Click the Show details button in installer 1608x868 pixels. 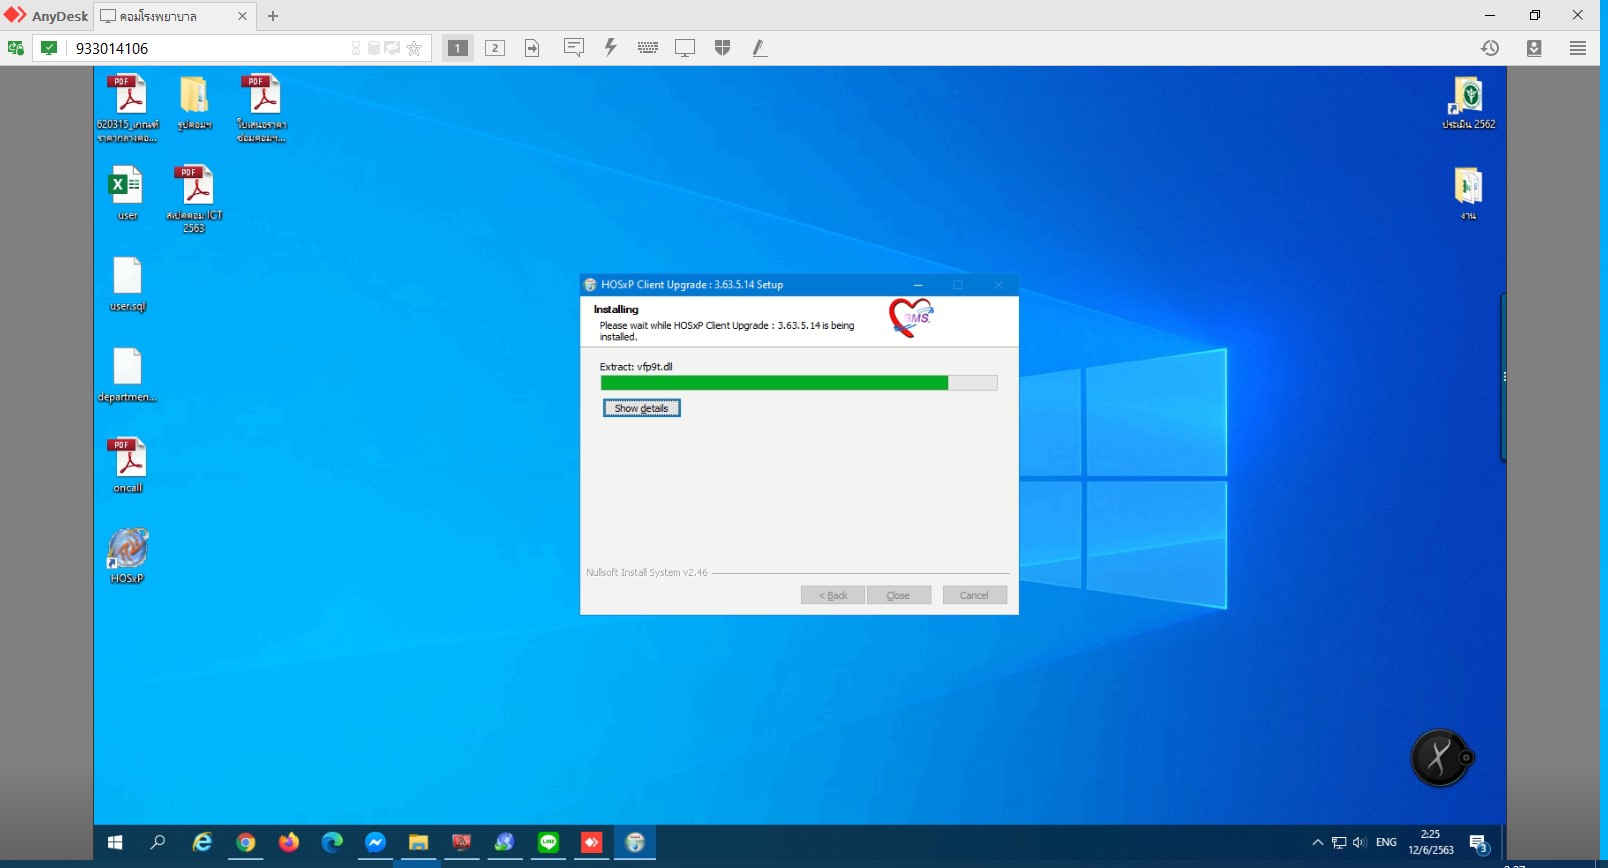[x=641, y=408]
